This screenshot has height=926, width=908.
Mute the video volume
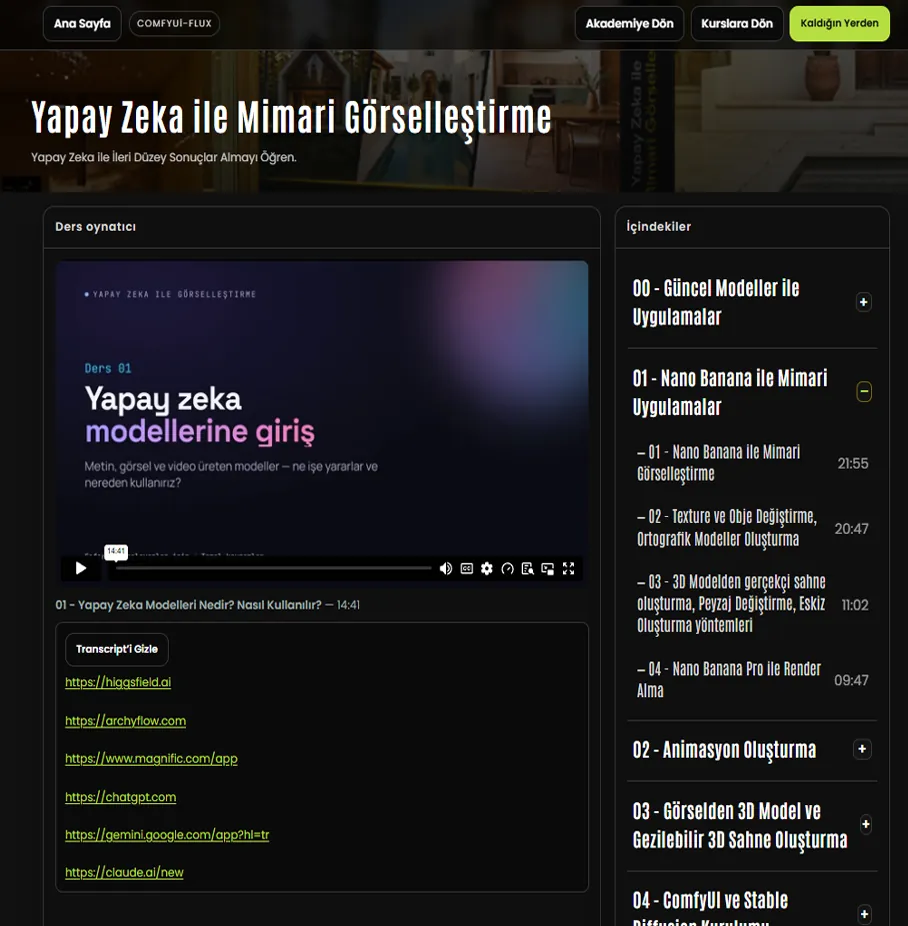pos(446,568)
